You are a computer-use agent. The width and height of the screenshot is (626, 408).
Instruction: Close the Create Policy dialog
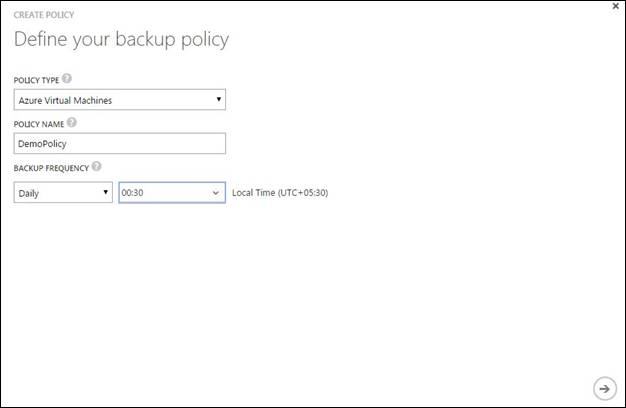(615, 7)
